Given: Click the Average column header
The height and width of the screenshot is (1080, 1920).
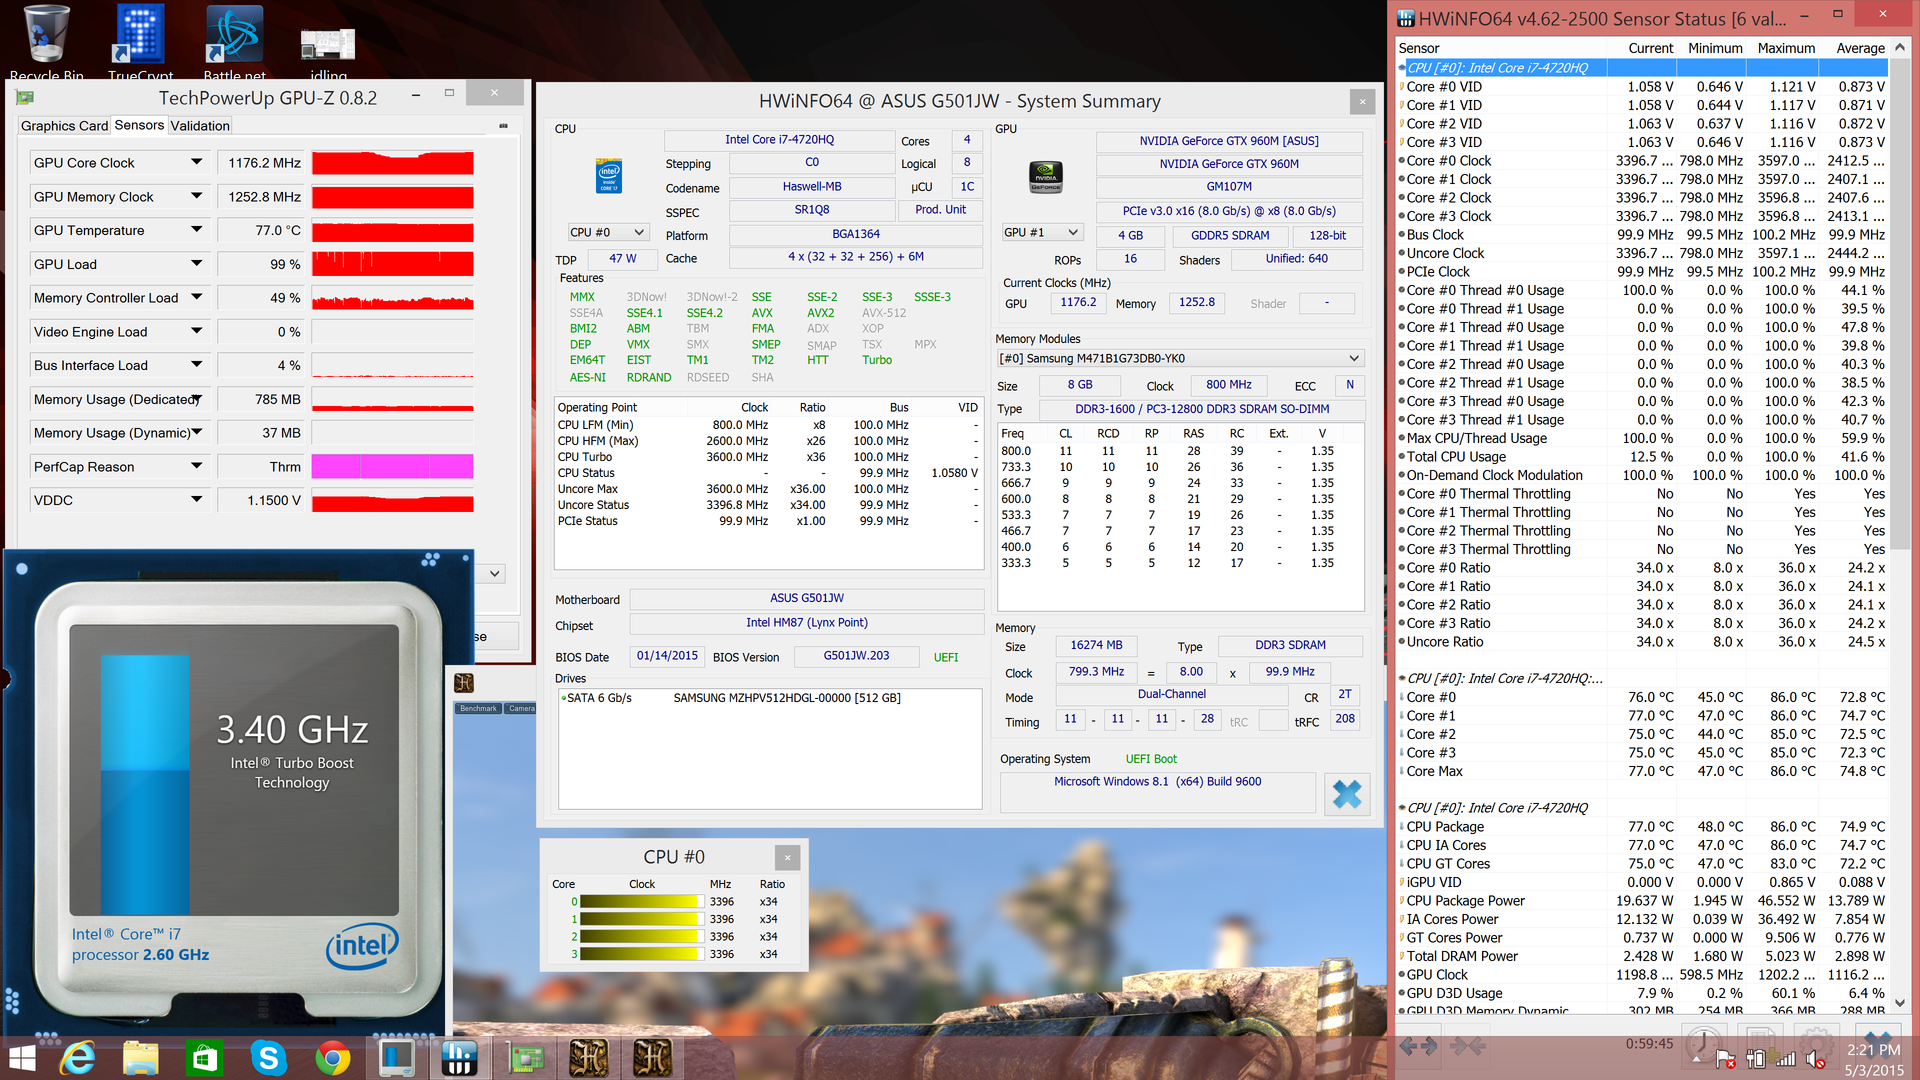Looking at the screenshot, I should coord(1860,48).
